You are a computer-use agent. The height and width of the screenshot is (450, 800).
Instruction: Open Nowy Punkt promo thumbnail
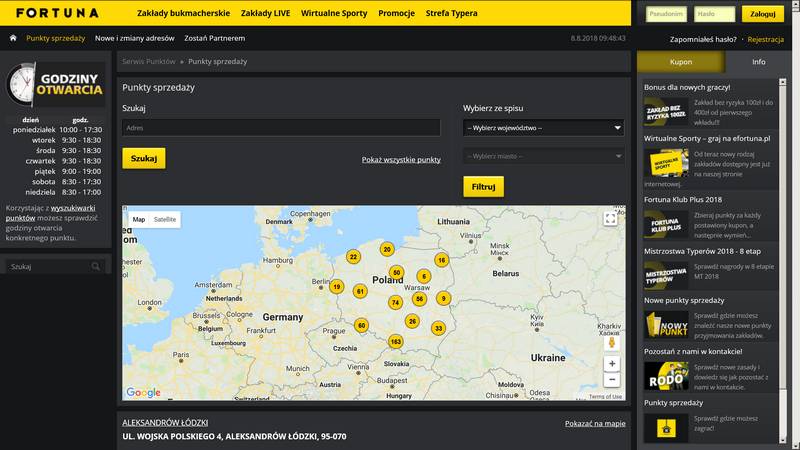click(x=666, y=324)
